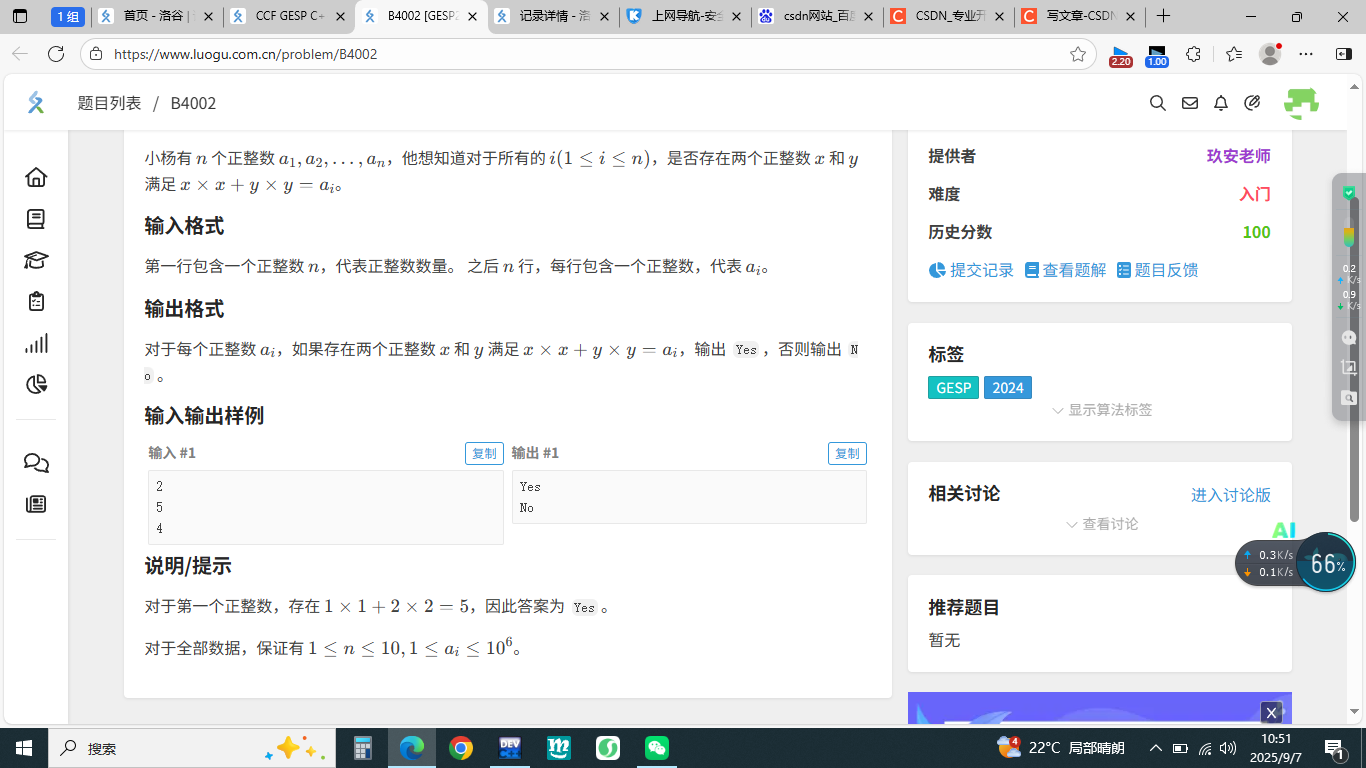Show hidden system tray icons chevron
The height and width of the screenshot is (768, 1366).
click(x=1156, y=748)
